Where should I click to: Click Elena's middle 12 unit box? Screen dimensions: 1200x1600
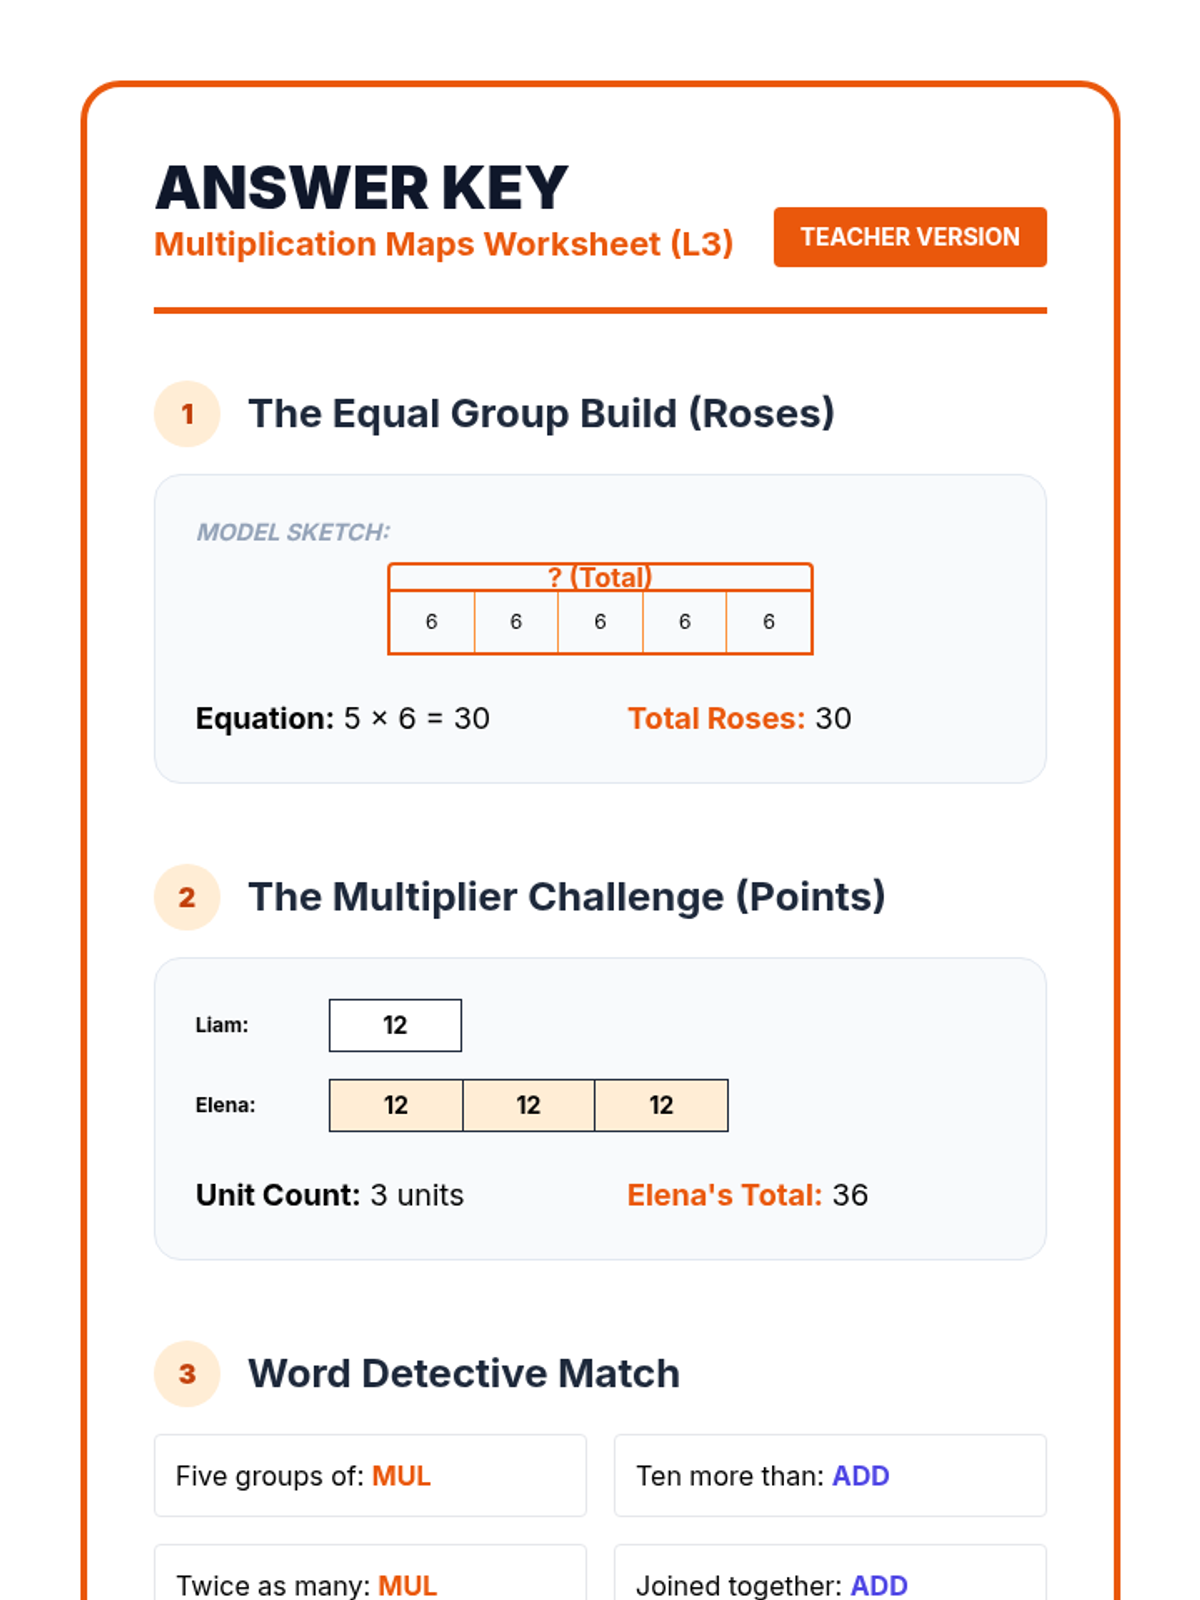528,1105
